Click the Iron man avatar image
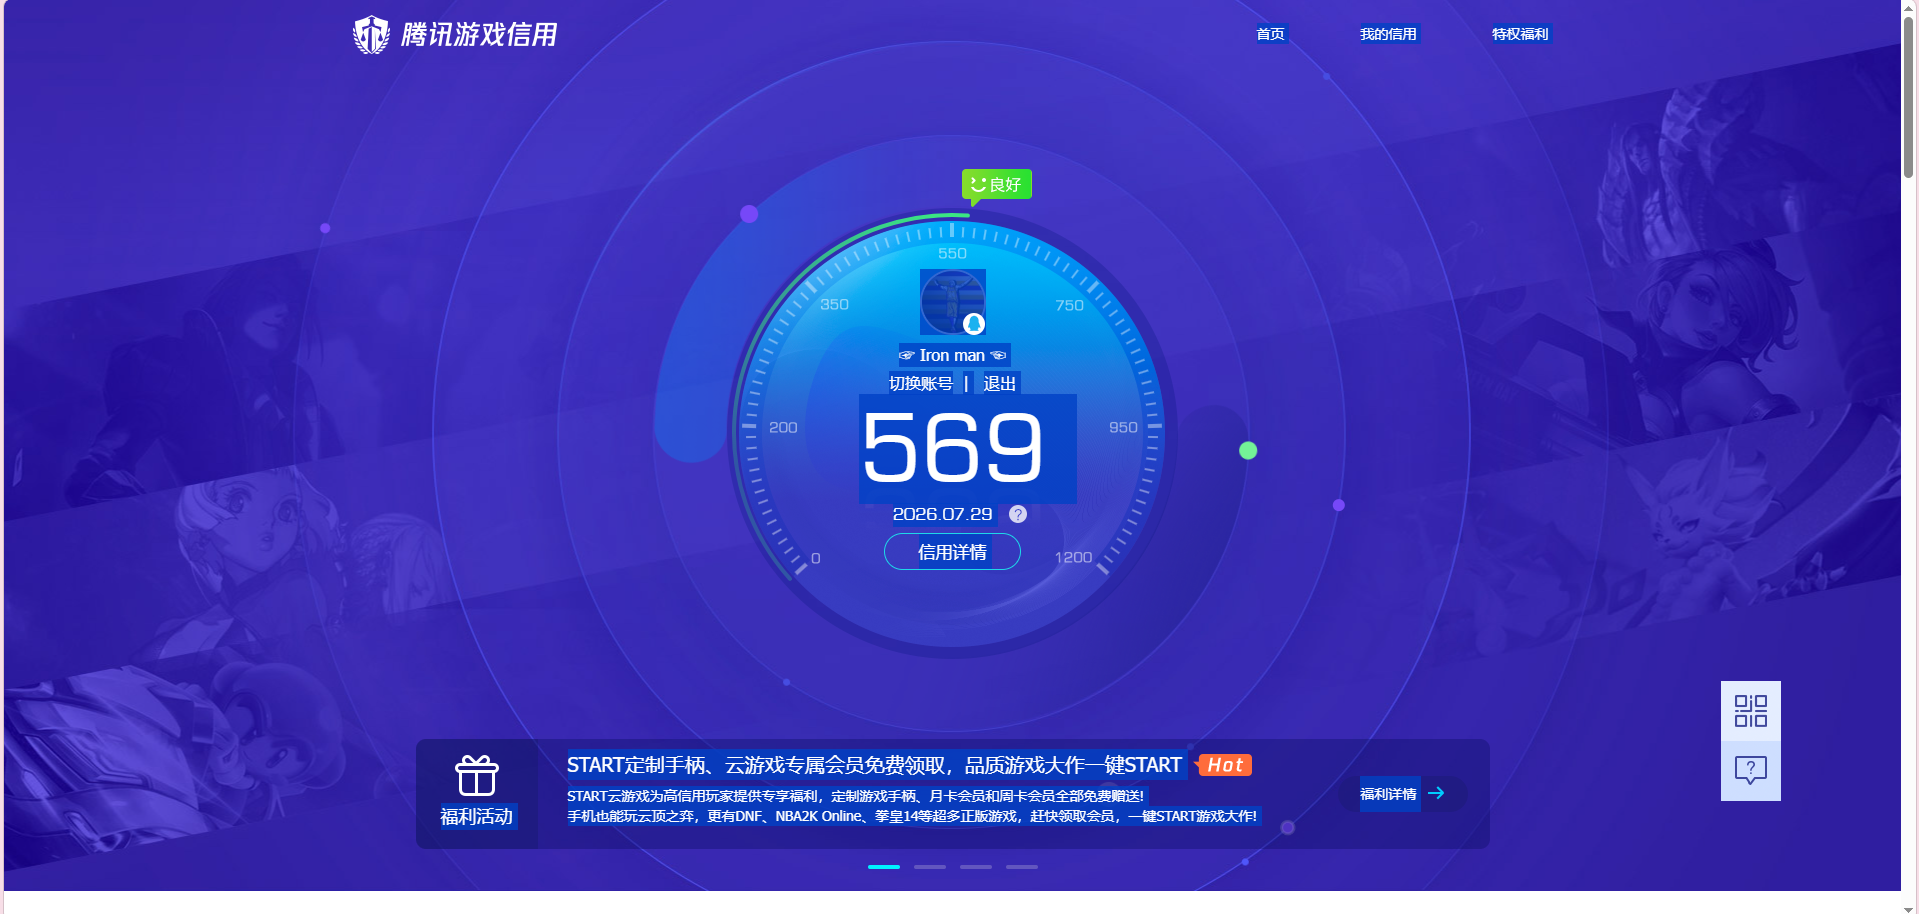Viewport: 1919px width, 914px height. [953, 302]
